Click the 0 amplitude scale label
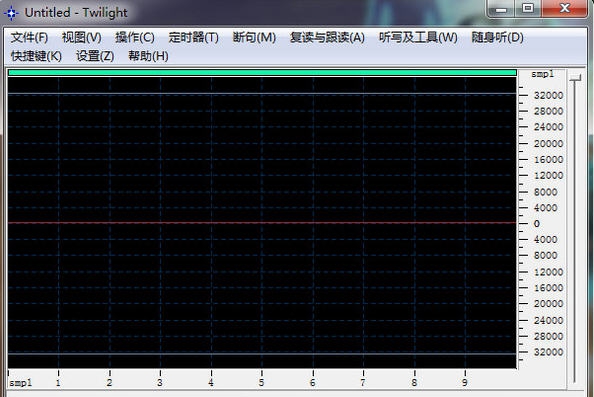Image resolution: width=594 pixels, height=397 pixels. click(536, 224)
